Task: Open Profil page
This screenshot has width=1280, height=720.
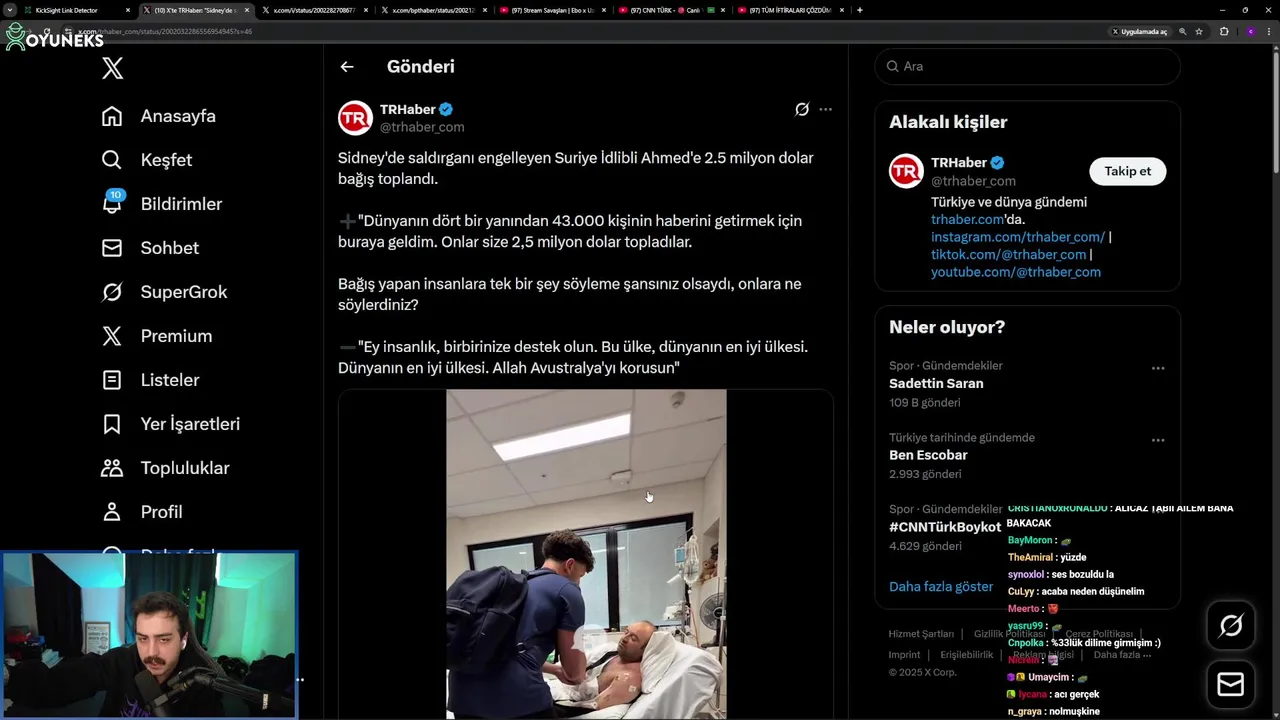Action: 142,512
